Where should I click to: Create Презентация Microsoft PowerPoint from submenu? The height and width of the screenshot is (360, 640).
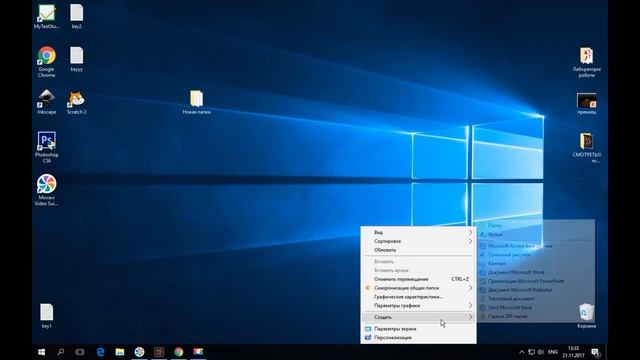click(536, 281)
